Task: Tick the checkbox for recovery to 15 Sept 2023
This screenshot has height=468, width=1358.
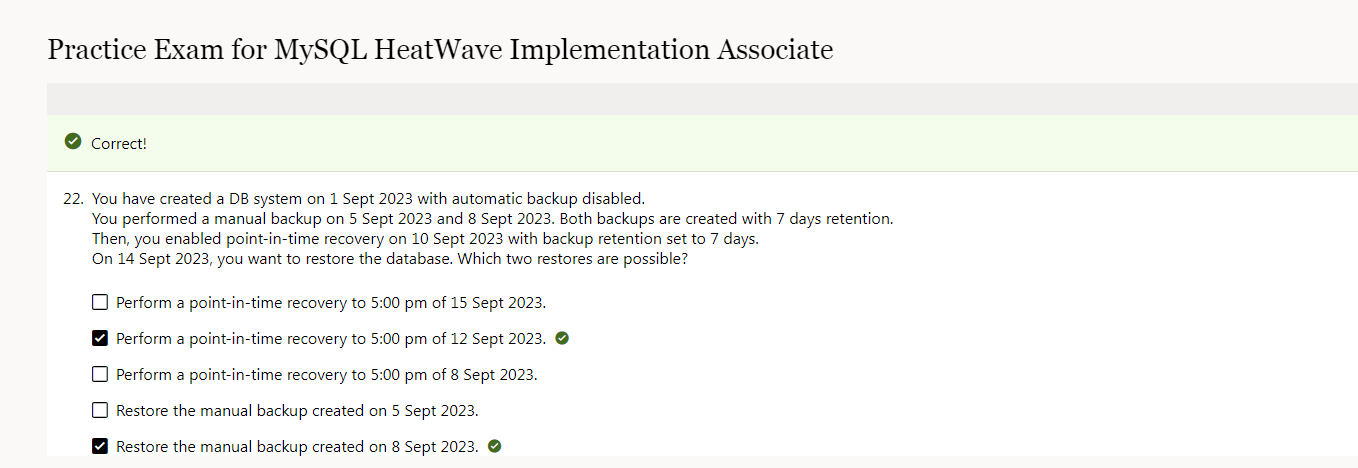Action: 100,302
